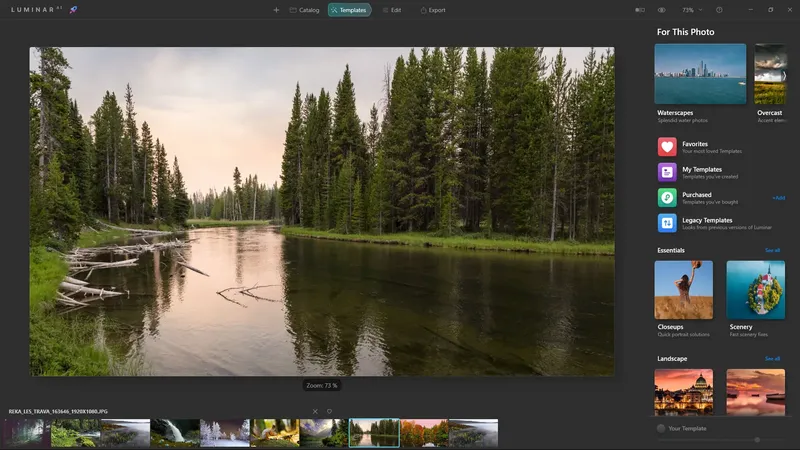Adjust the Your Template amount slider
Viewport: 800px width, 450px height.
pos(757,440)
